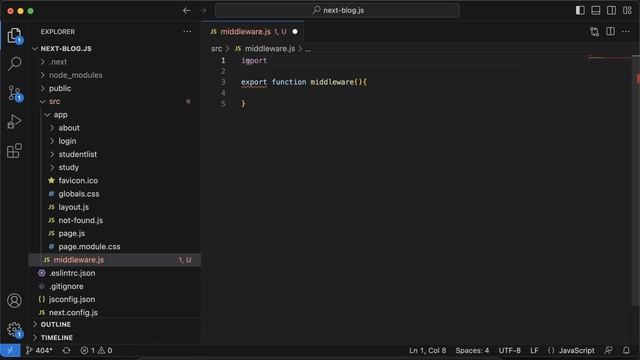Split the editor to the right

click(x=610, y=31)
